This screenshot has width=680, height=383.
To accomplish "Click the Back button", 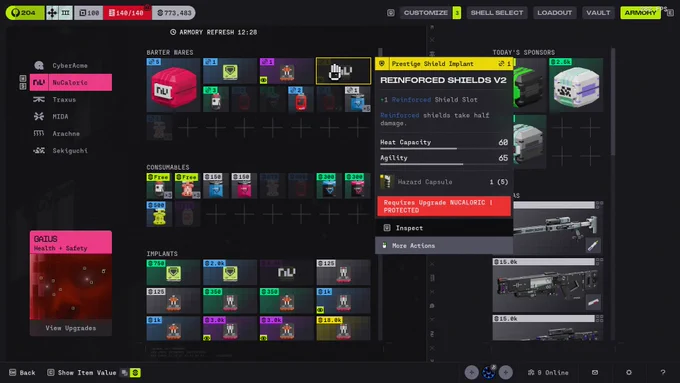I will tap(22, 373).
